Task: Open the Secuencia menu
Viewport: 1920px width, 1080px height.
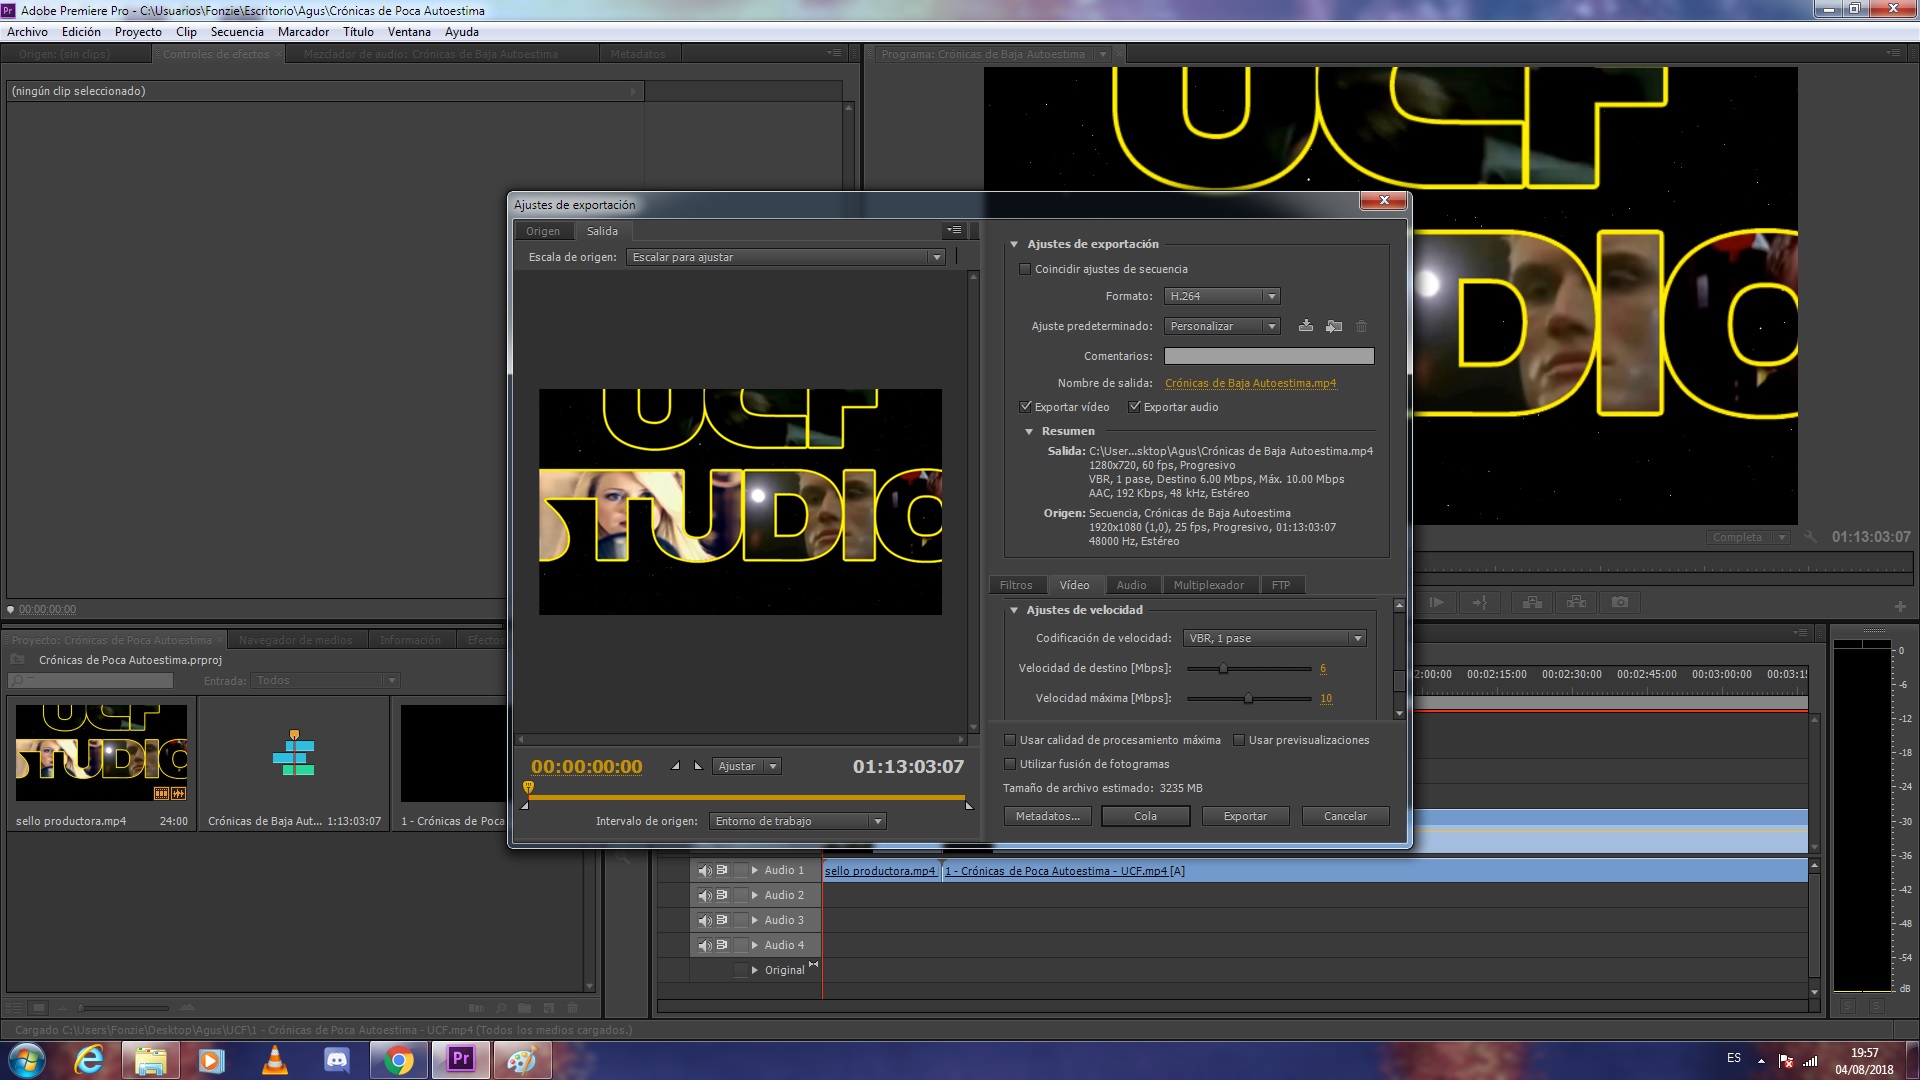Action: click(x=237, y=32)
